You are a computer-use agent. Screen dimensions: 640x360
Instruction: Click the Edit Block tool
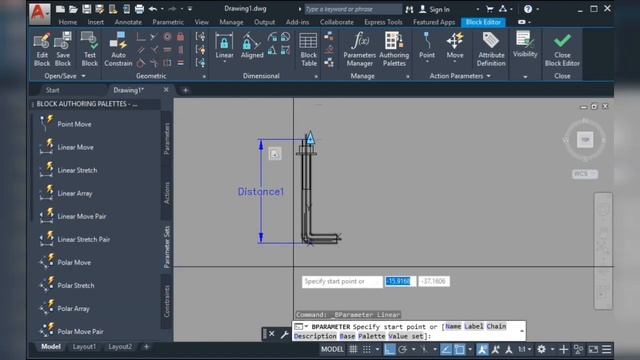(42, 49)
